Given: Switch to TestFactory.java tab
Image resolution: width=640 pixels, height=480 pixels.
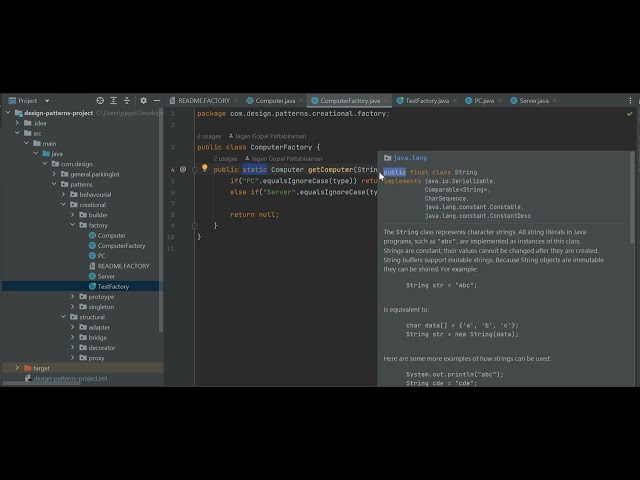Looking at the screenshot, I should point(427,100).
